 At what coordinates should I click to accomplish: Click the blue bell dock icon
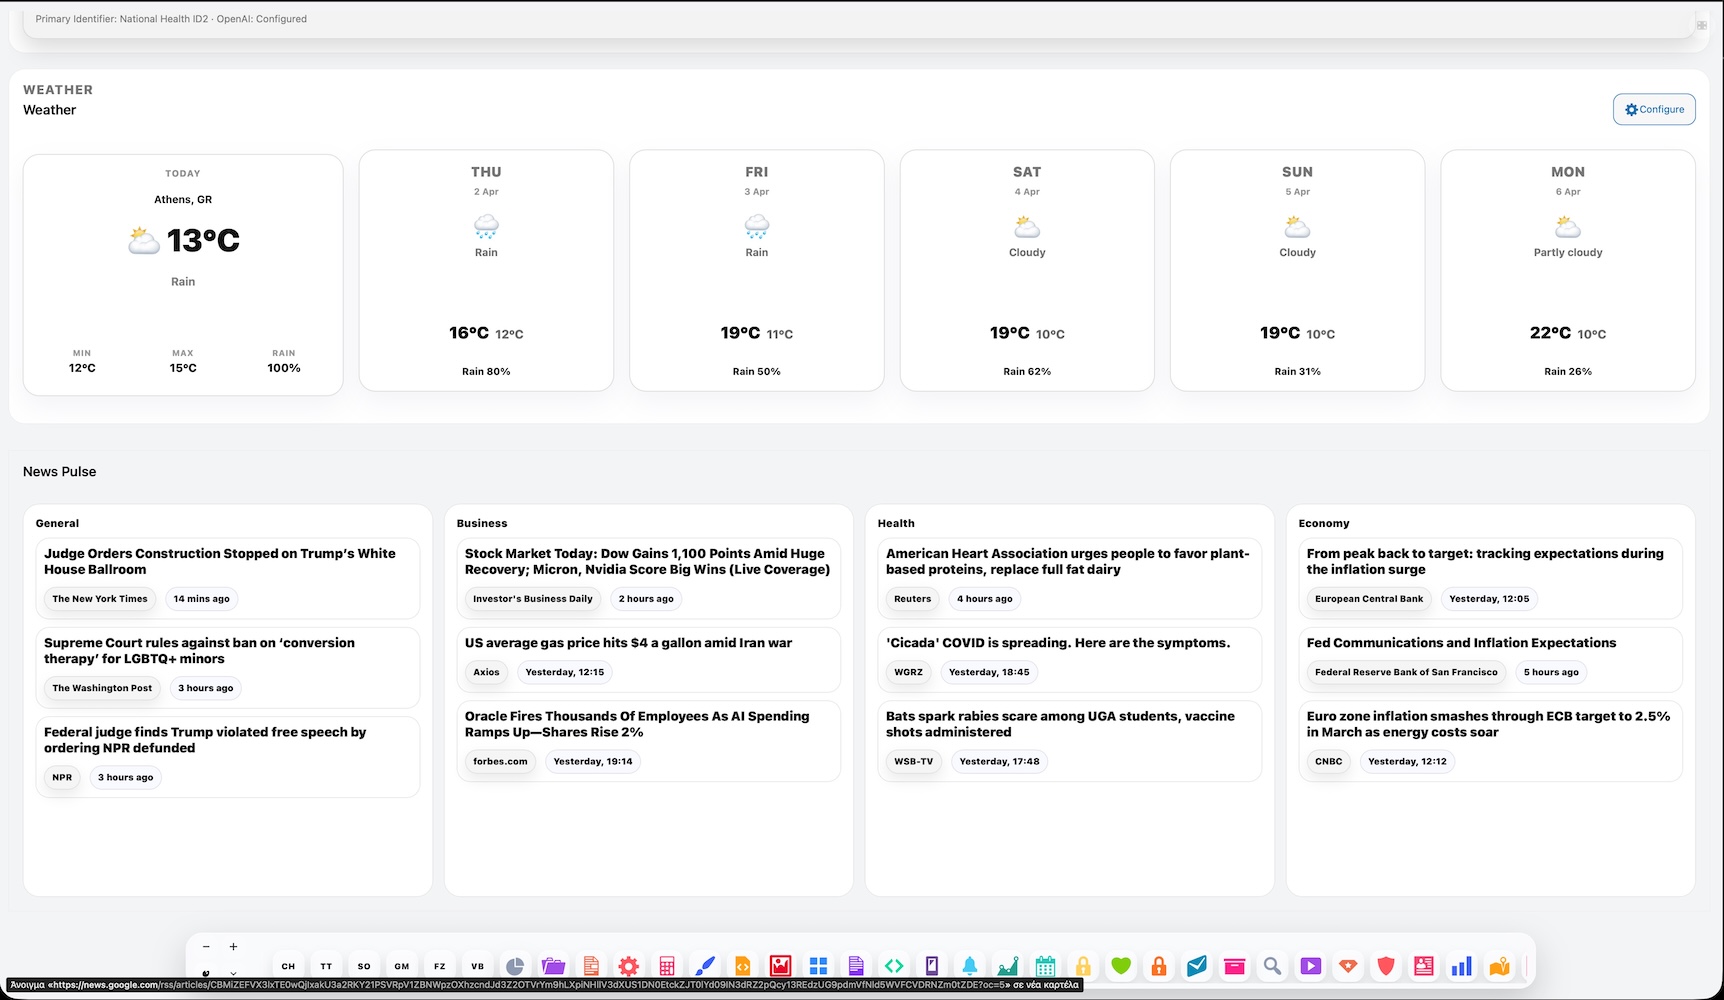(970, 966)
